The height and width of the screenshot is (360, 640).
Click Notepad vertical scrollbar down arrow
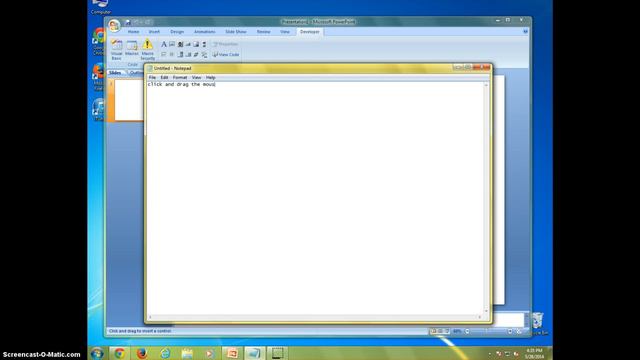pos(486,311)
